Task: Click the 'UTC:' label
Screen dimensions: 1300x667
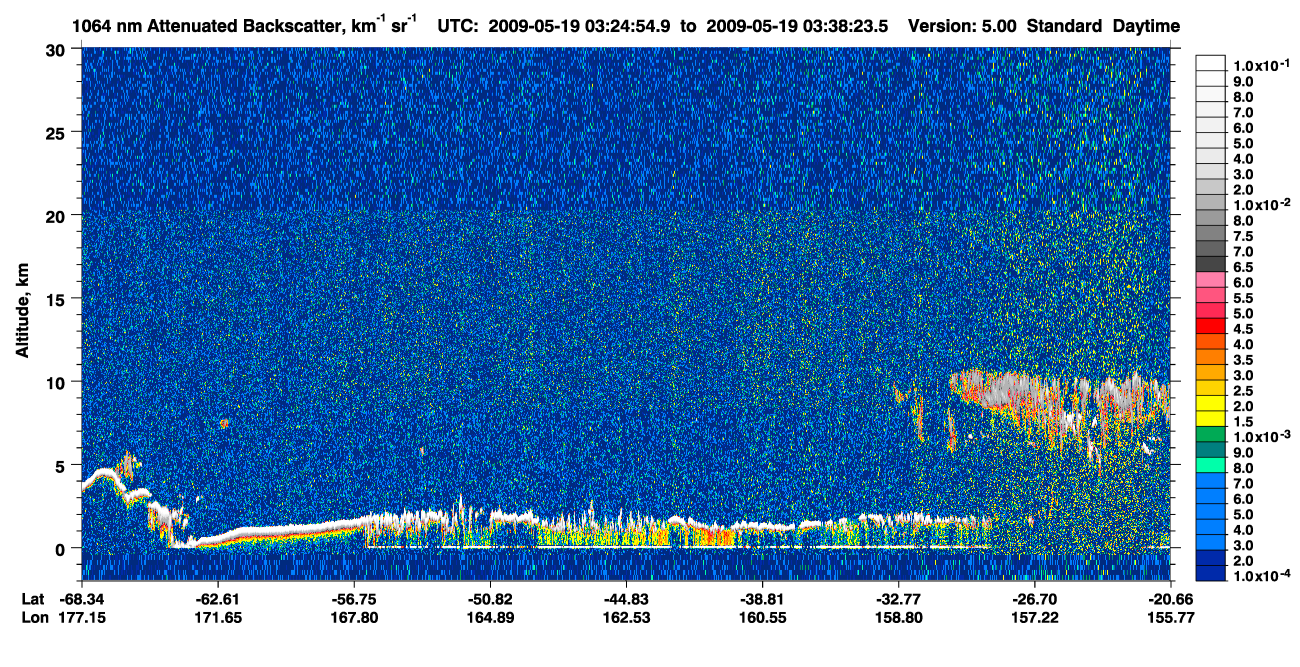Action: (457, 26)
